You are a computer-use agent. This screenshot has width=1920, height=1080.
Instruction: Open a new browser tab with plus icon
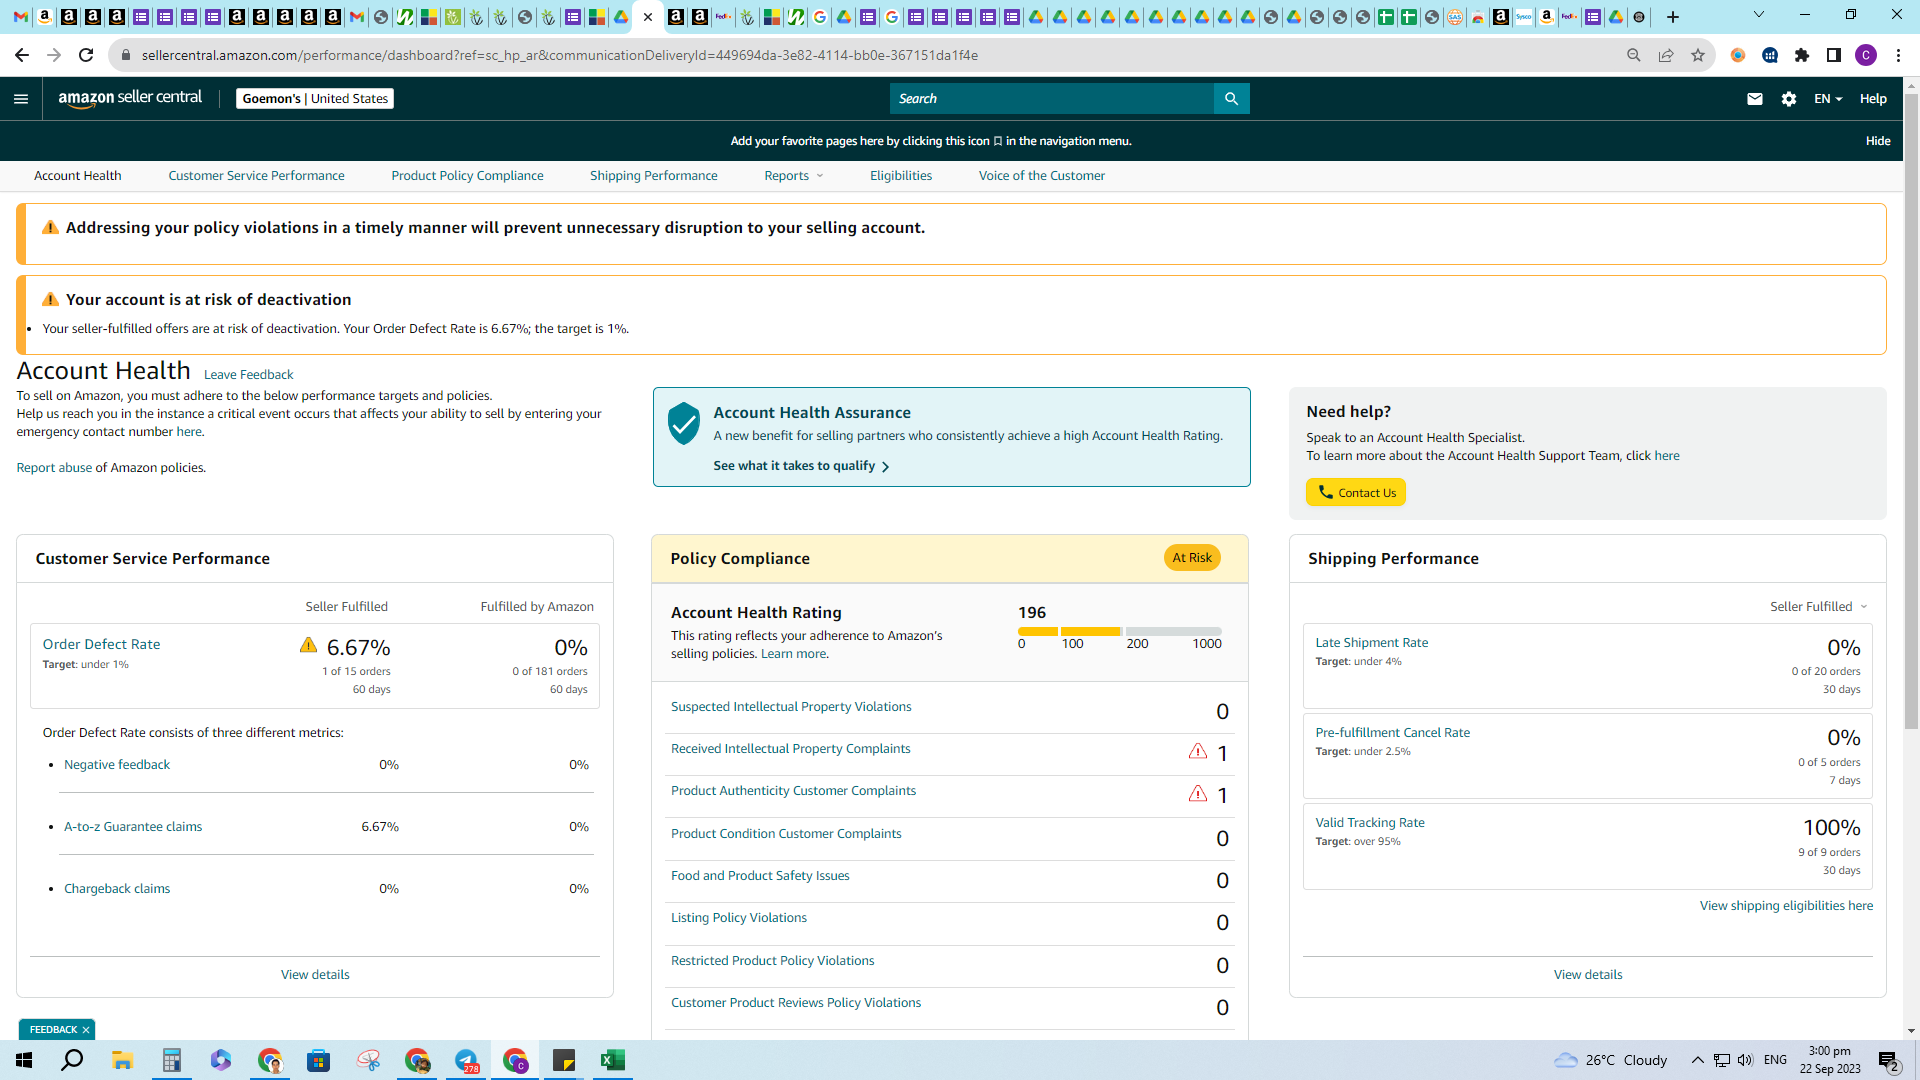point(1672,17)
